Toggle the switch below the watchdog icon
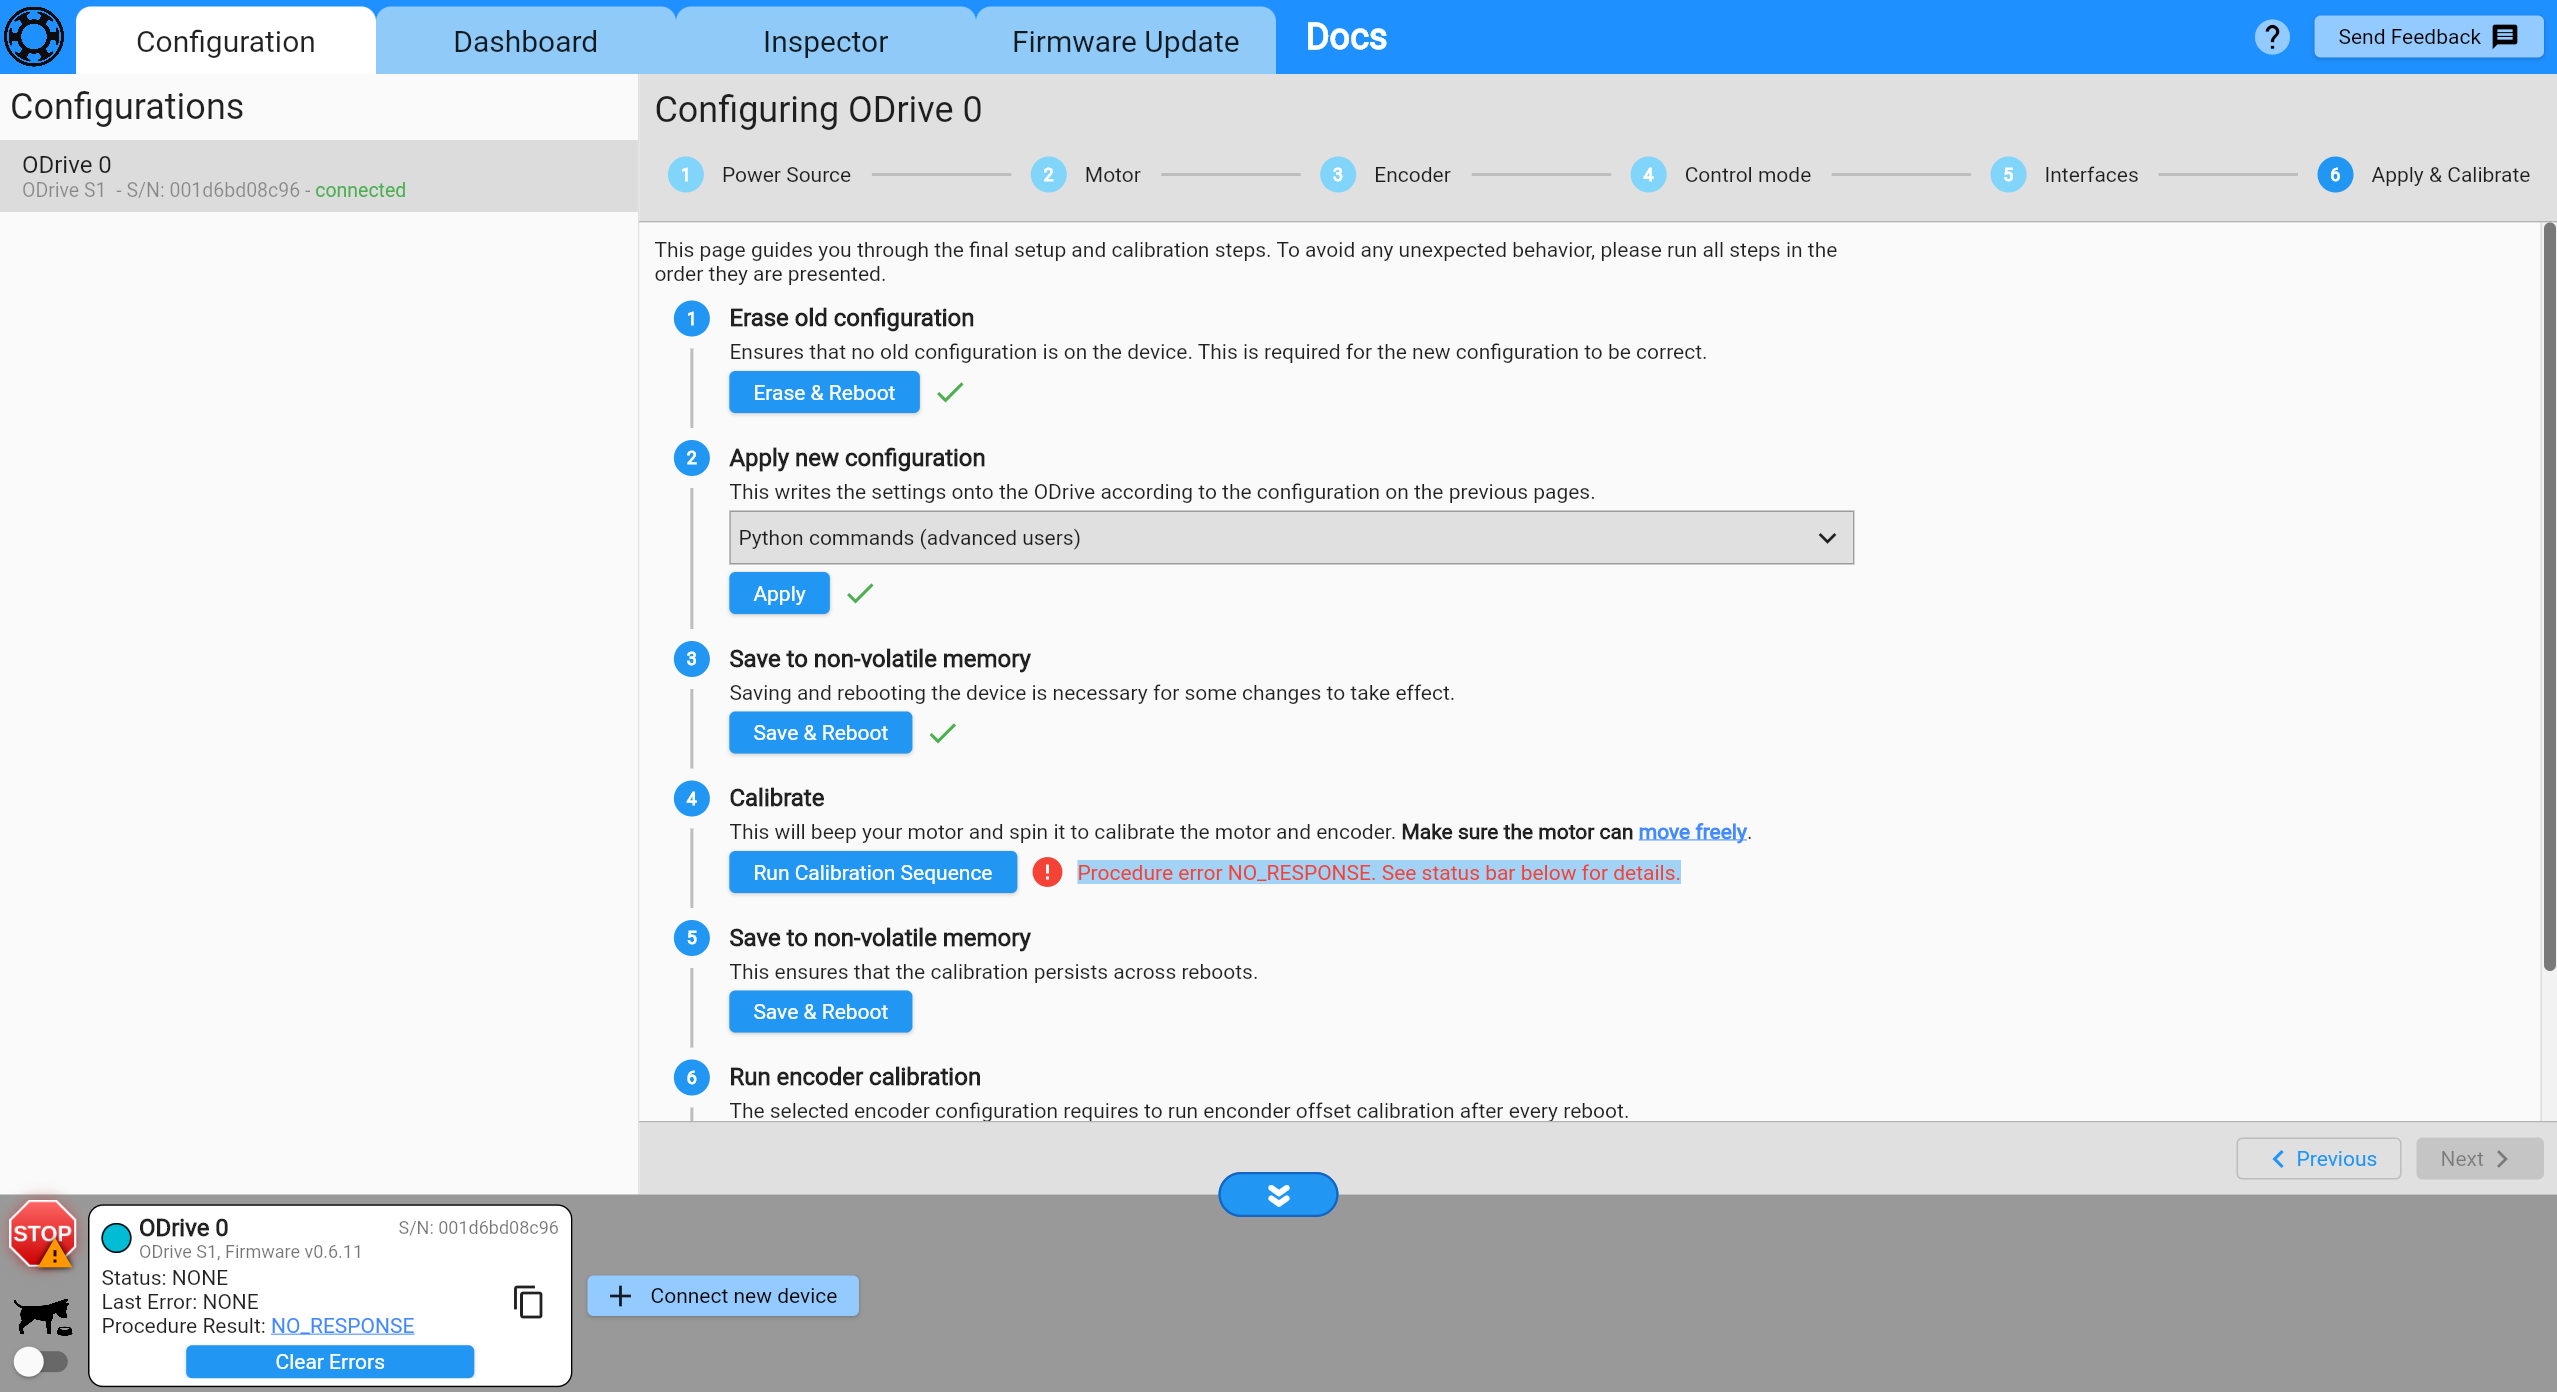The image size is (2557, 1392). (x=40, y=1361)
